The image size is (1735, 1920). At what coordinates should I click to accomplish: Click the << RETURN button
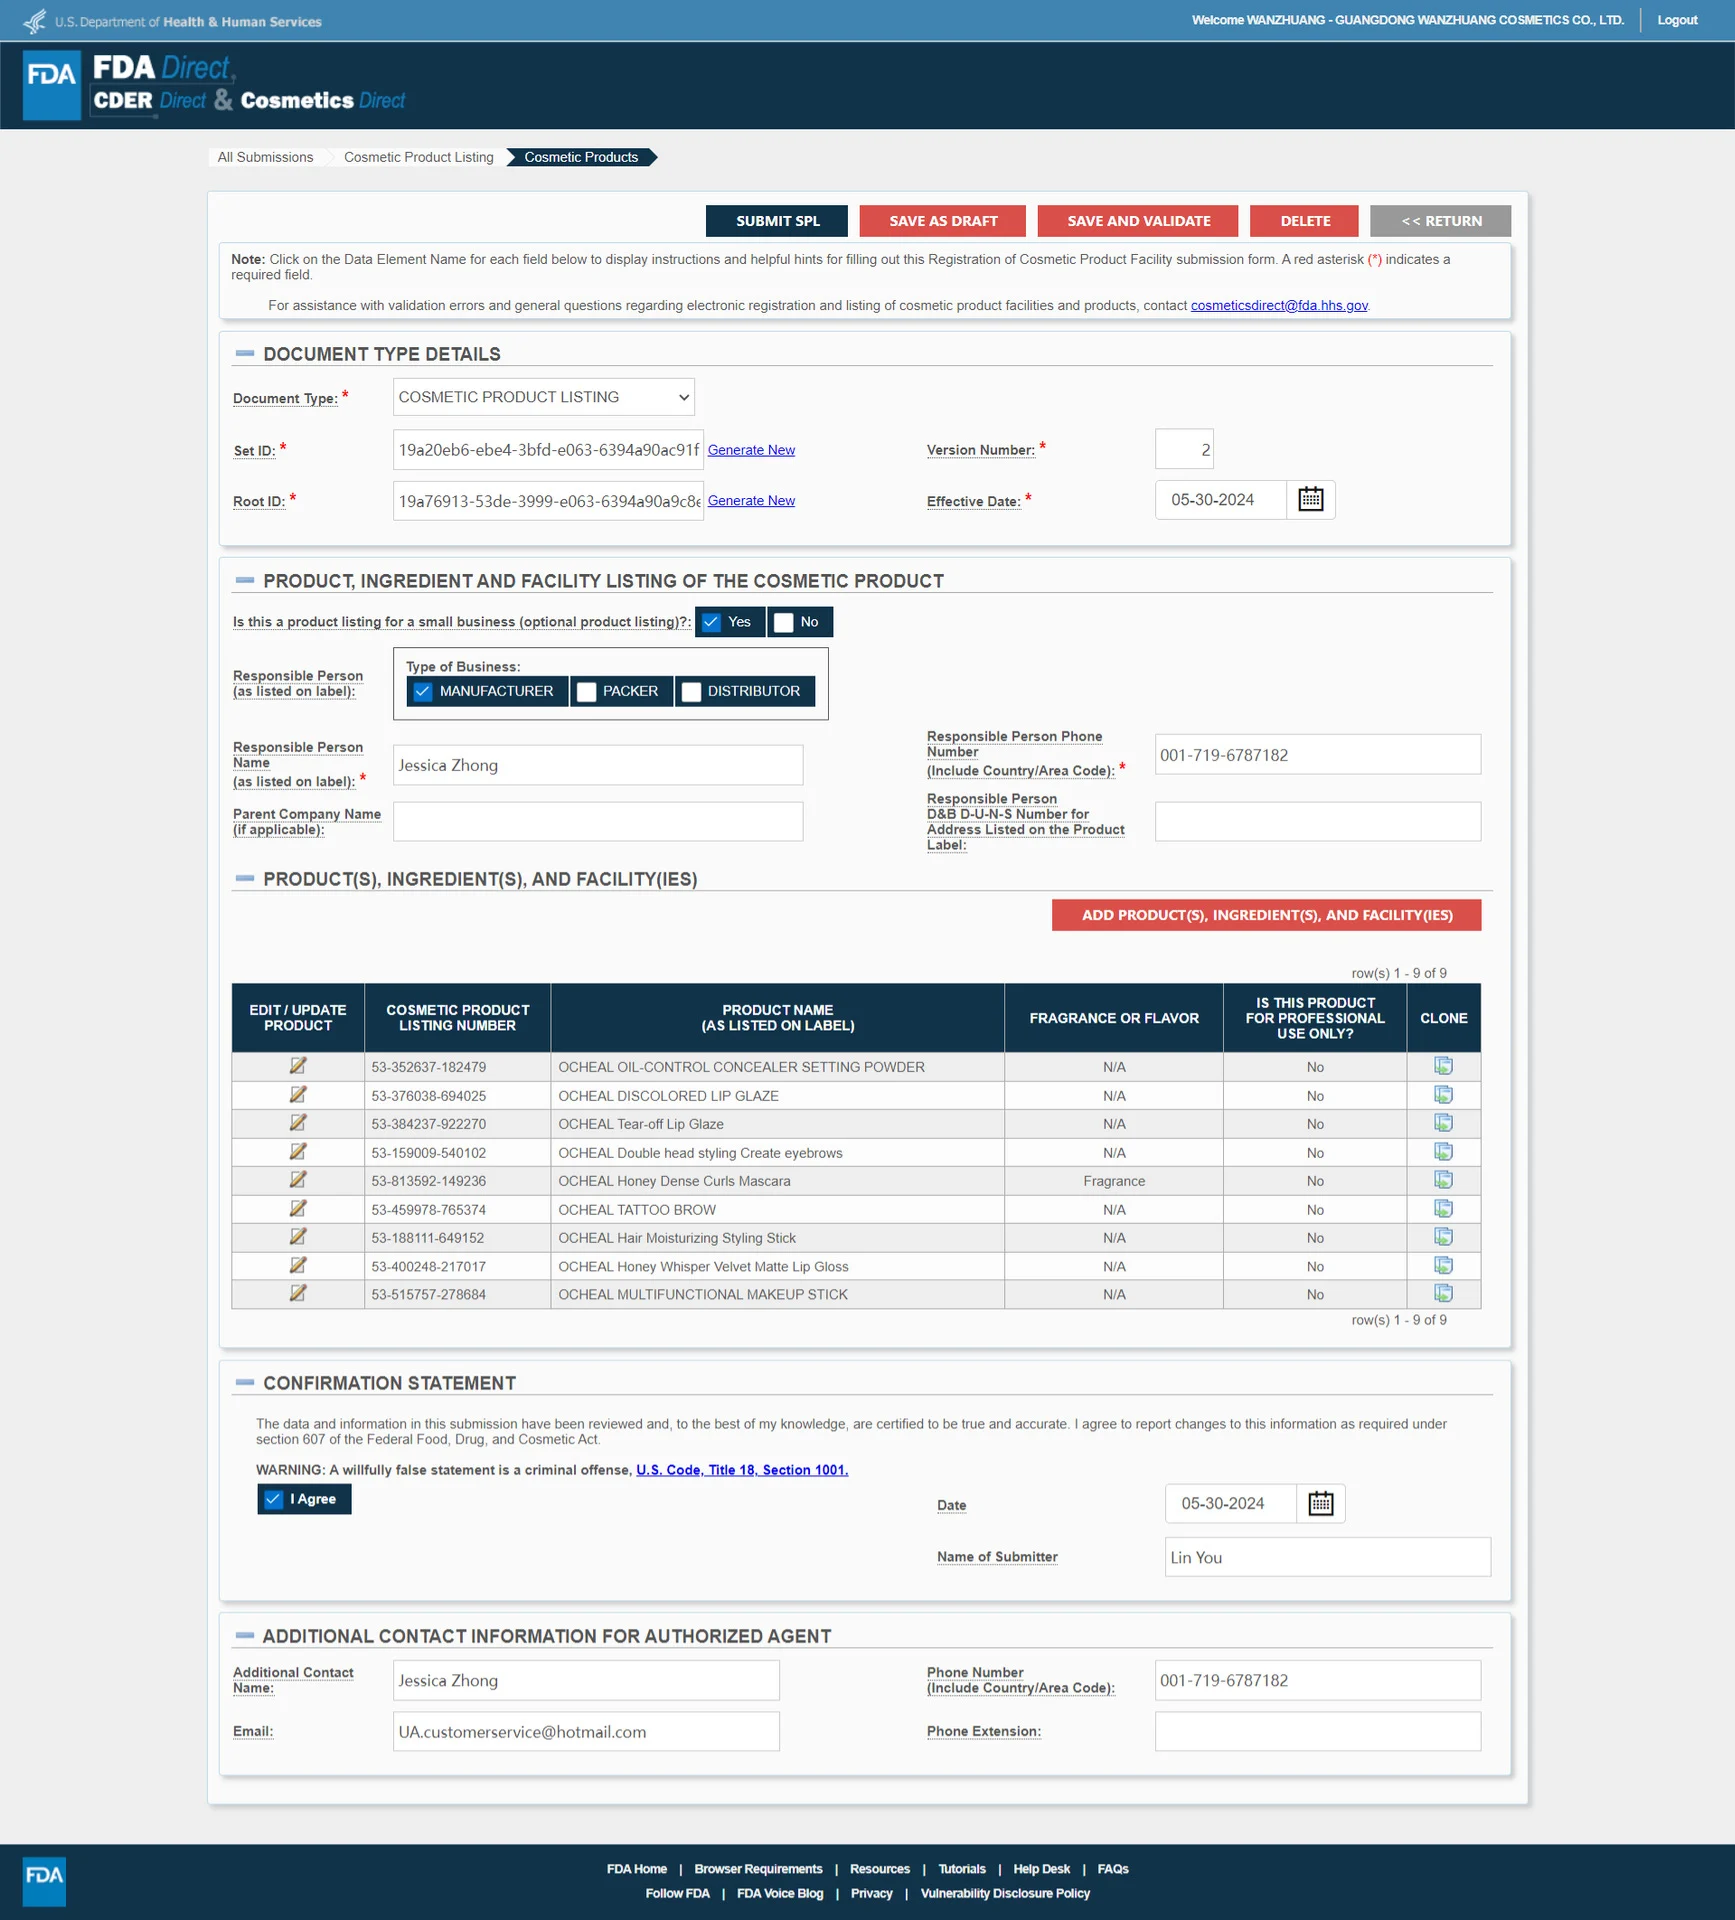pyautogui.click(x=1441, y=221)
